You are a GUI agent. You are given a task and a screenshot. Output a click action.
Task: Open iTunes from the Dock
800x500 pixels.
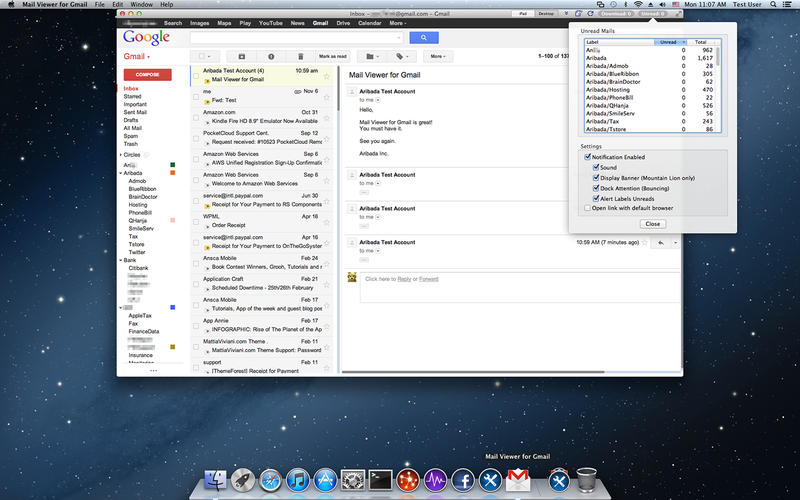coord(298,480)
